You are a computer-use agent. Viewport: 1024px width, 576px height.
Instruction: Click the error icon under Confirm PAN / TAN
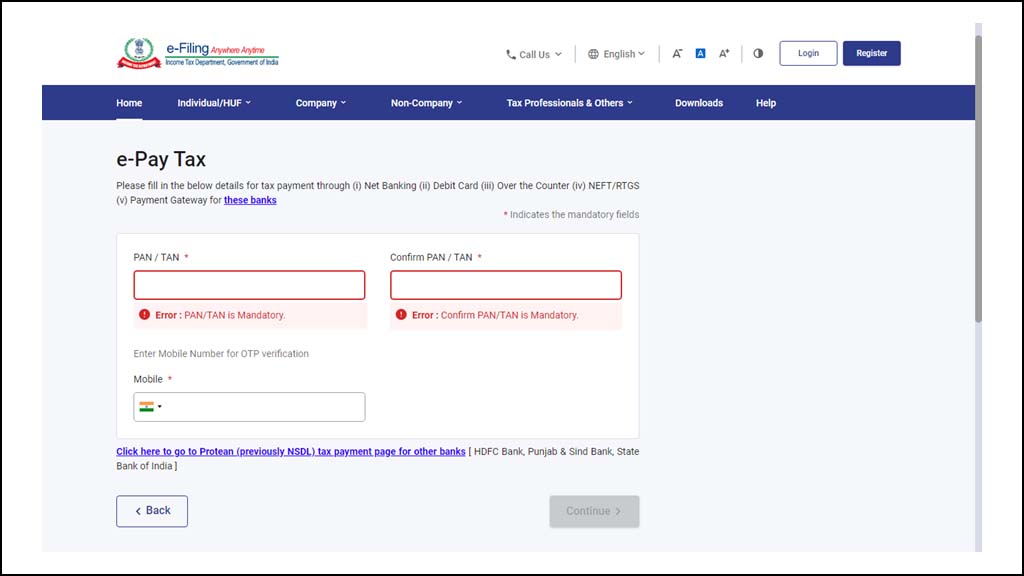[401, 315]
